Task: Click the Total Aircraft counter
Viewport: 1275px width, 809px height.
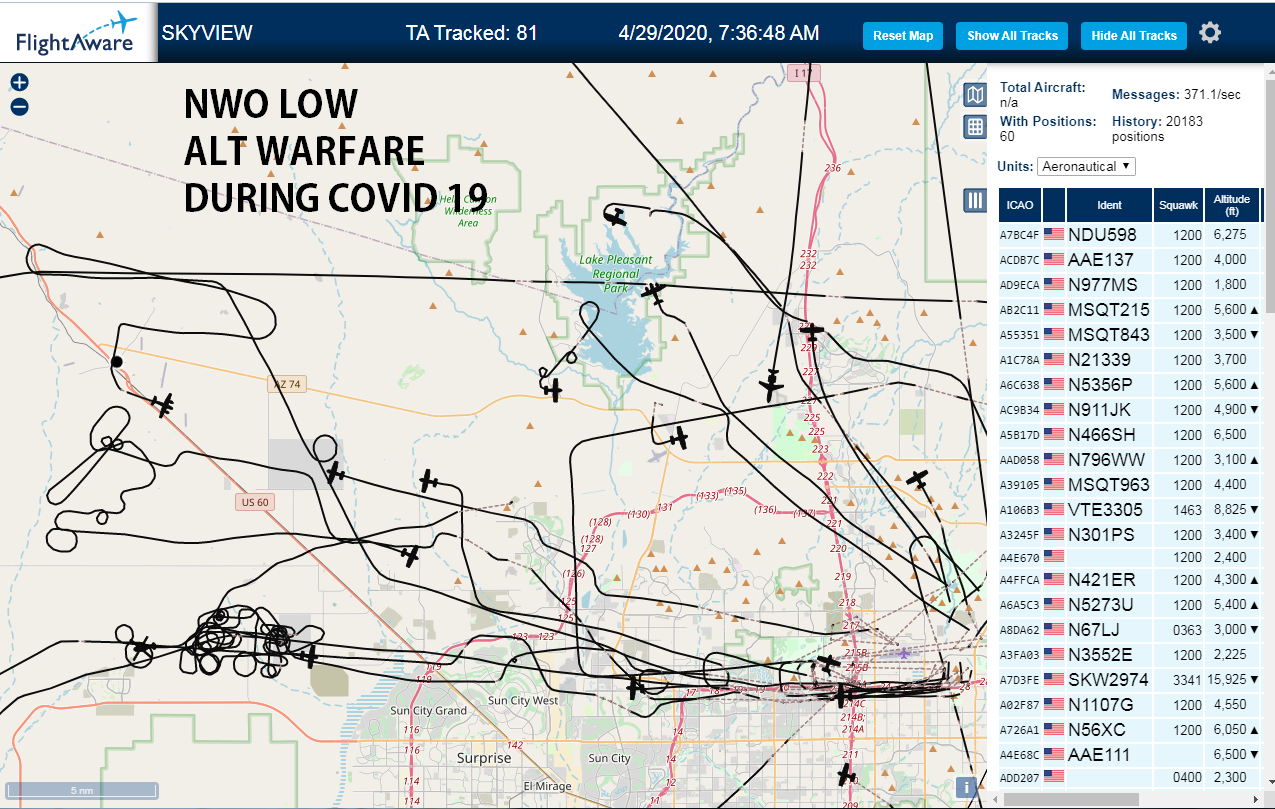Action: [x=1043, y=95]
